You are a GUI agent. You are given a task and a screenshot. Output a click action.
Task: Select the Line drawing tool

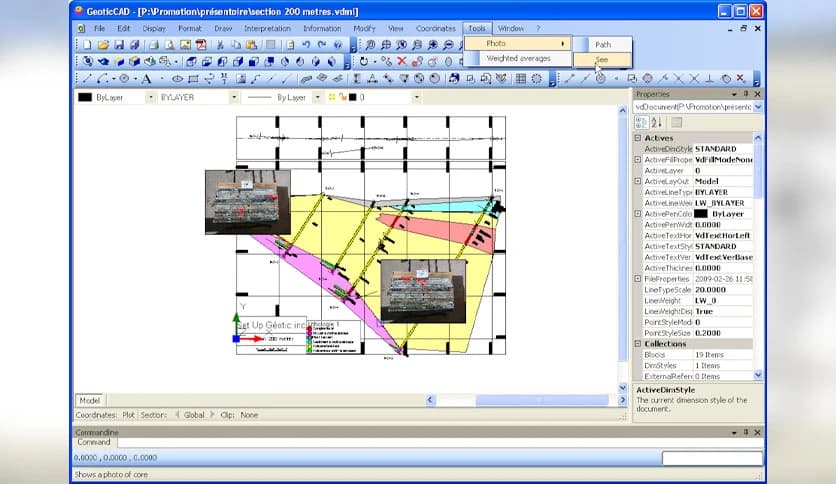coord(87,79)
